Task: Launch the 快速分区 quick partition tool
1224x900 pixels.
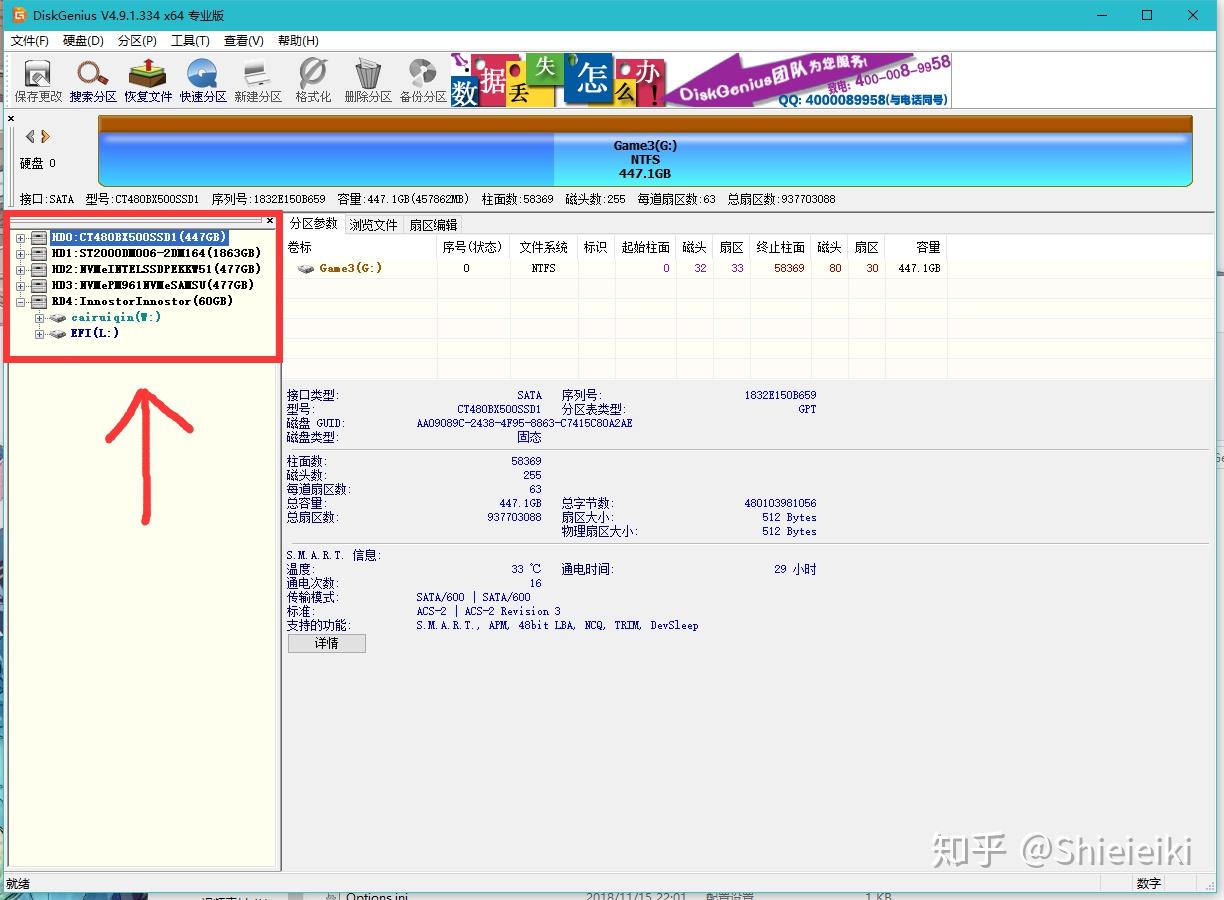Action: 203,80
